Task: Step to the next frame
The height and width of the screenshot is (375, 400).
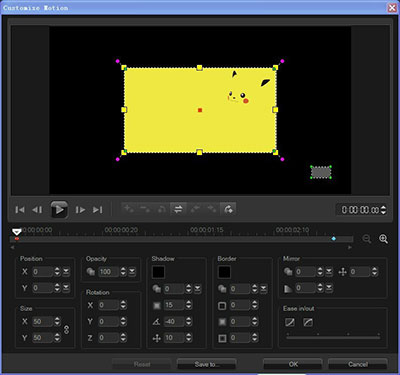Action: click(80, 210)
